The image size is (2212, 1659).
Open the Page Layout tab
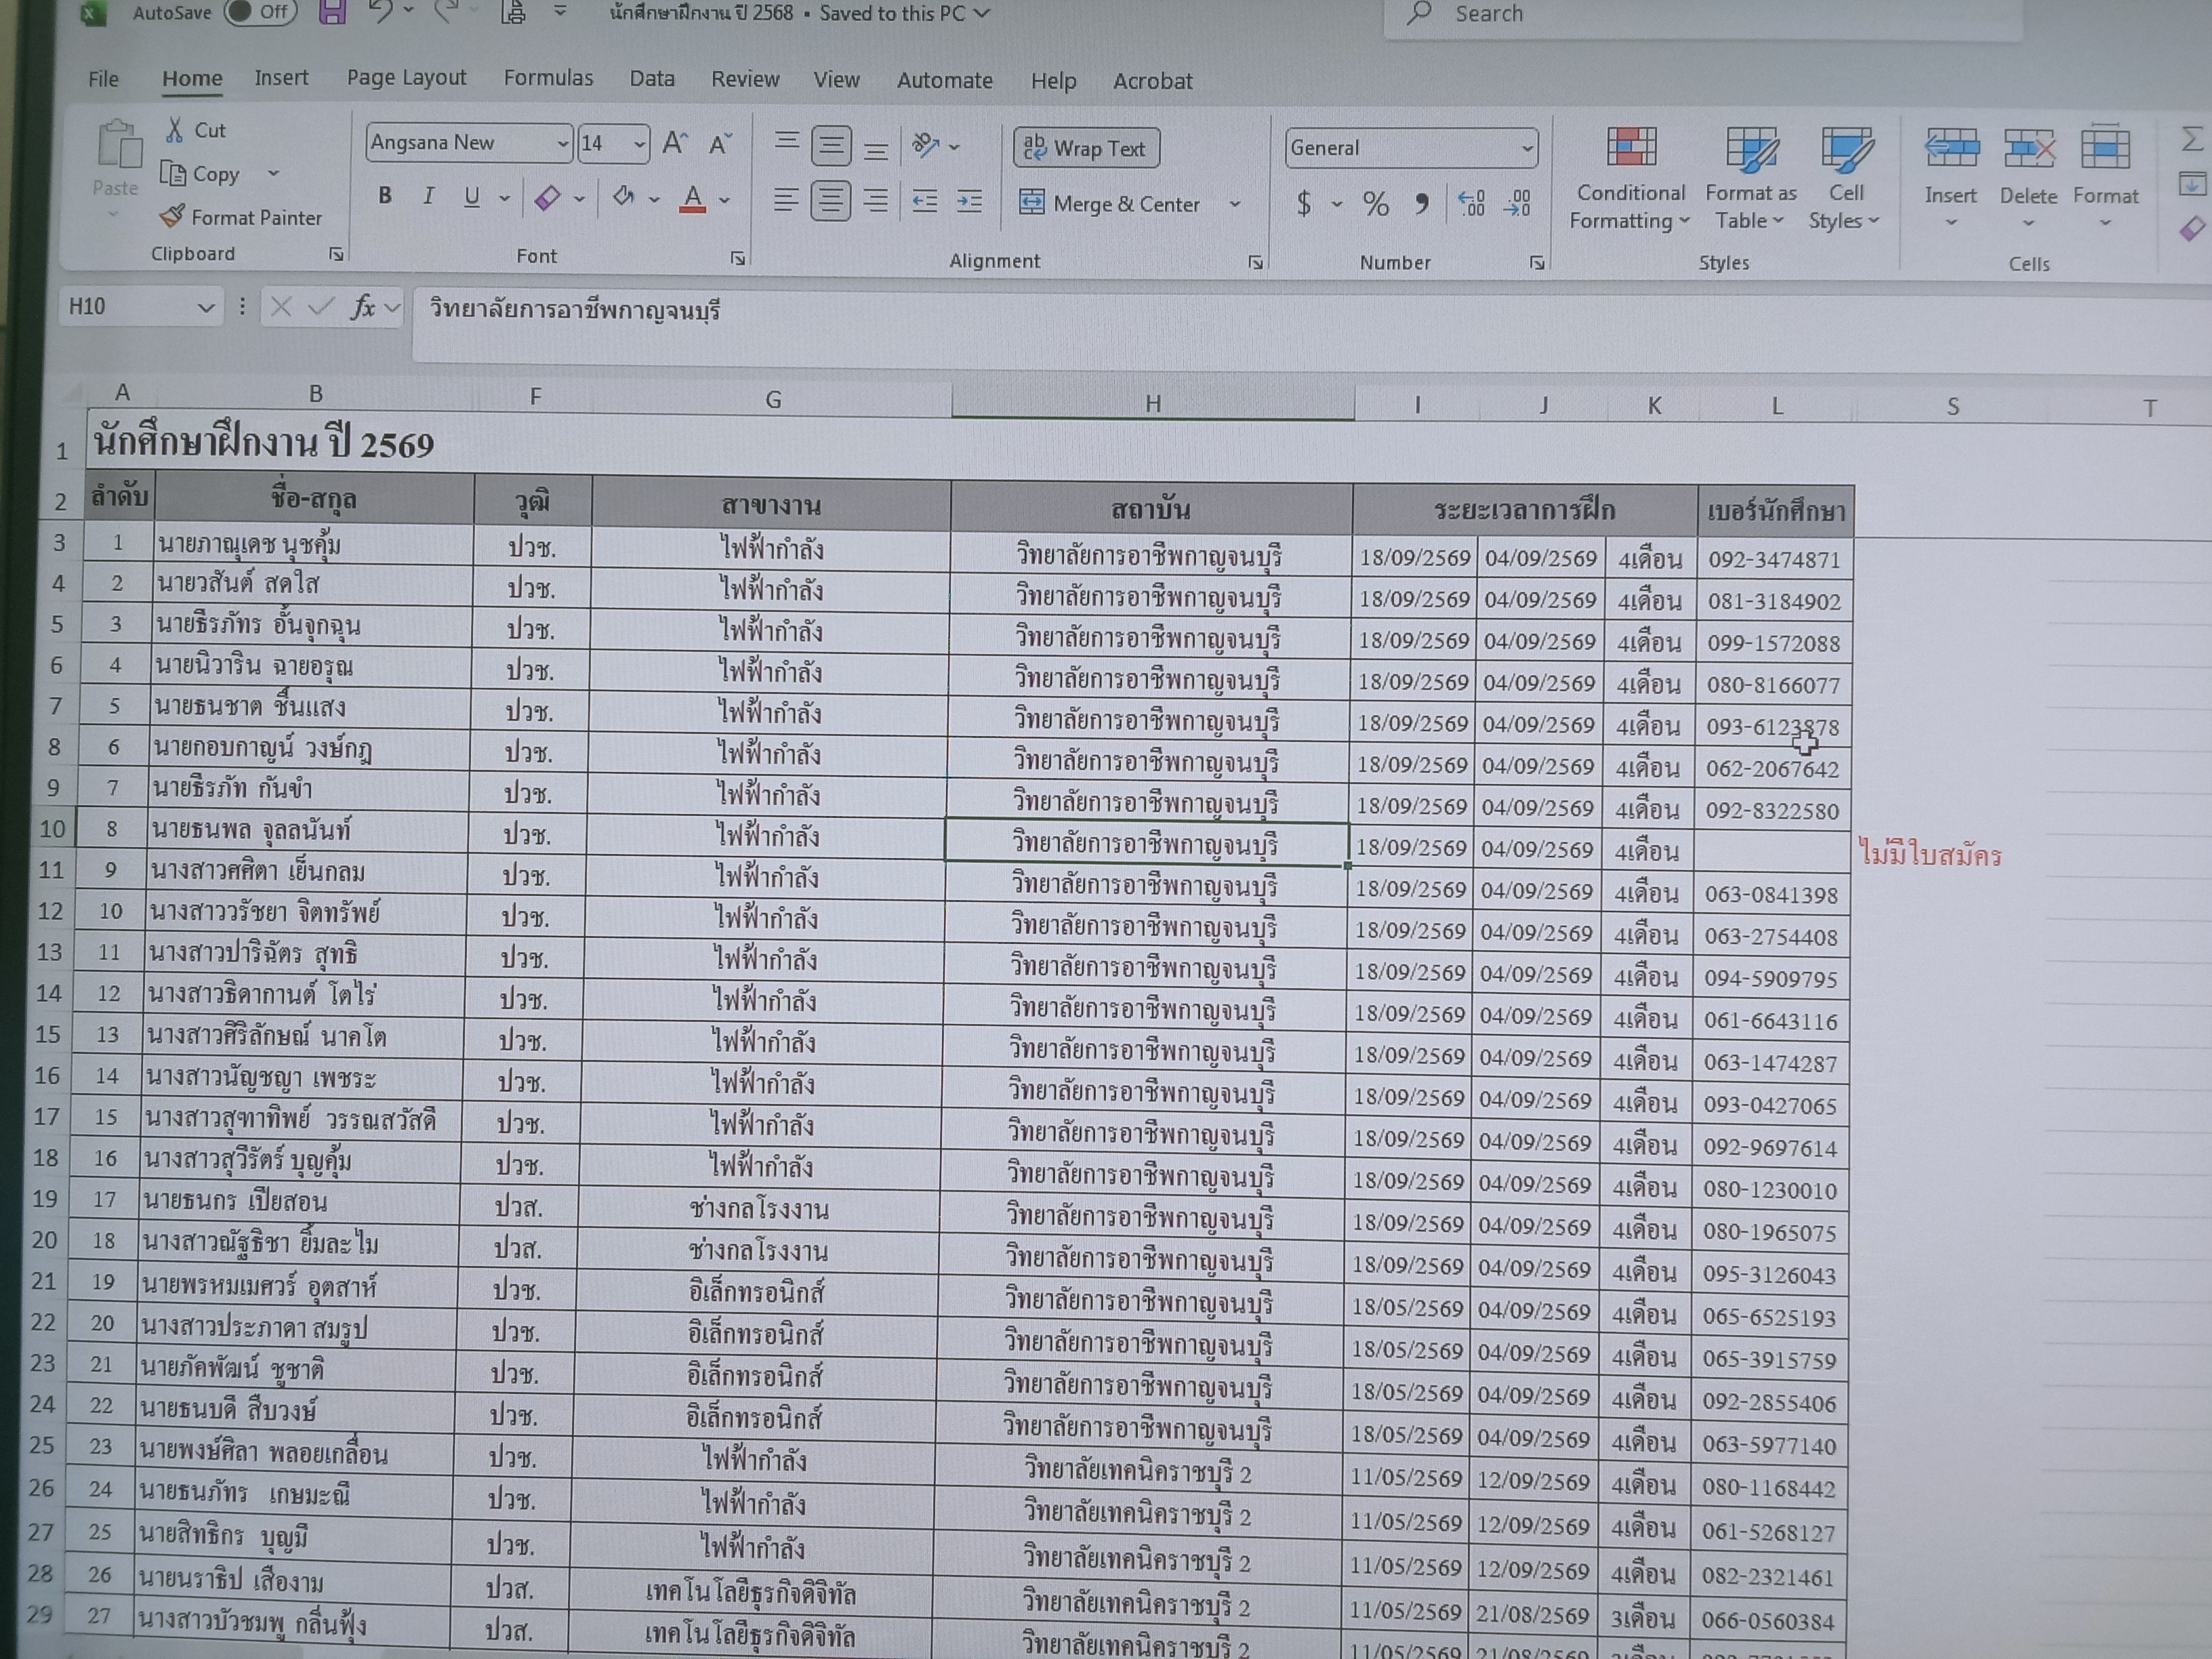click(x=406, y=78)
